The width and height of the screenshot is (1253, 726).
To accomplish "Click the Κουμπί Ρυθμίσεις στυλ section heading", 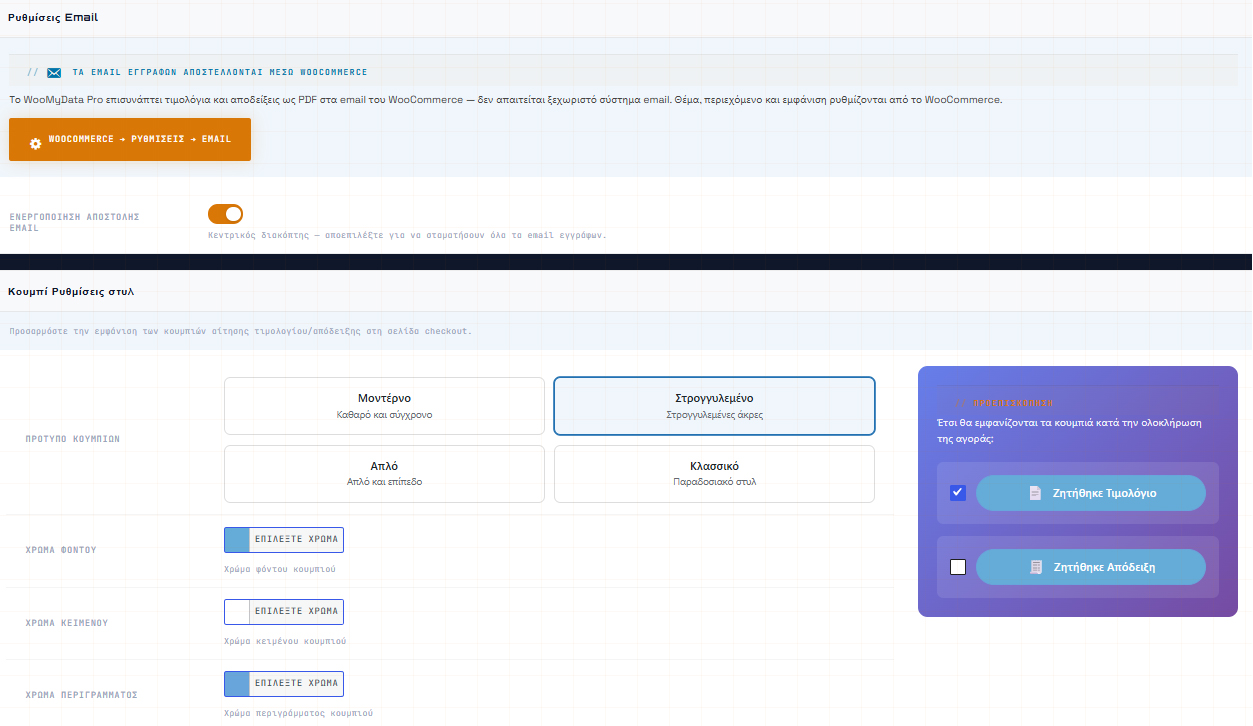I will [71, 292].
